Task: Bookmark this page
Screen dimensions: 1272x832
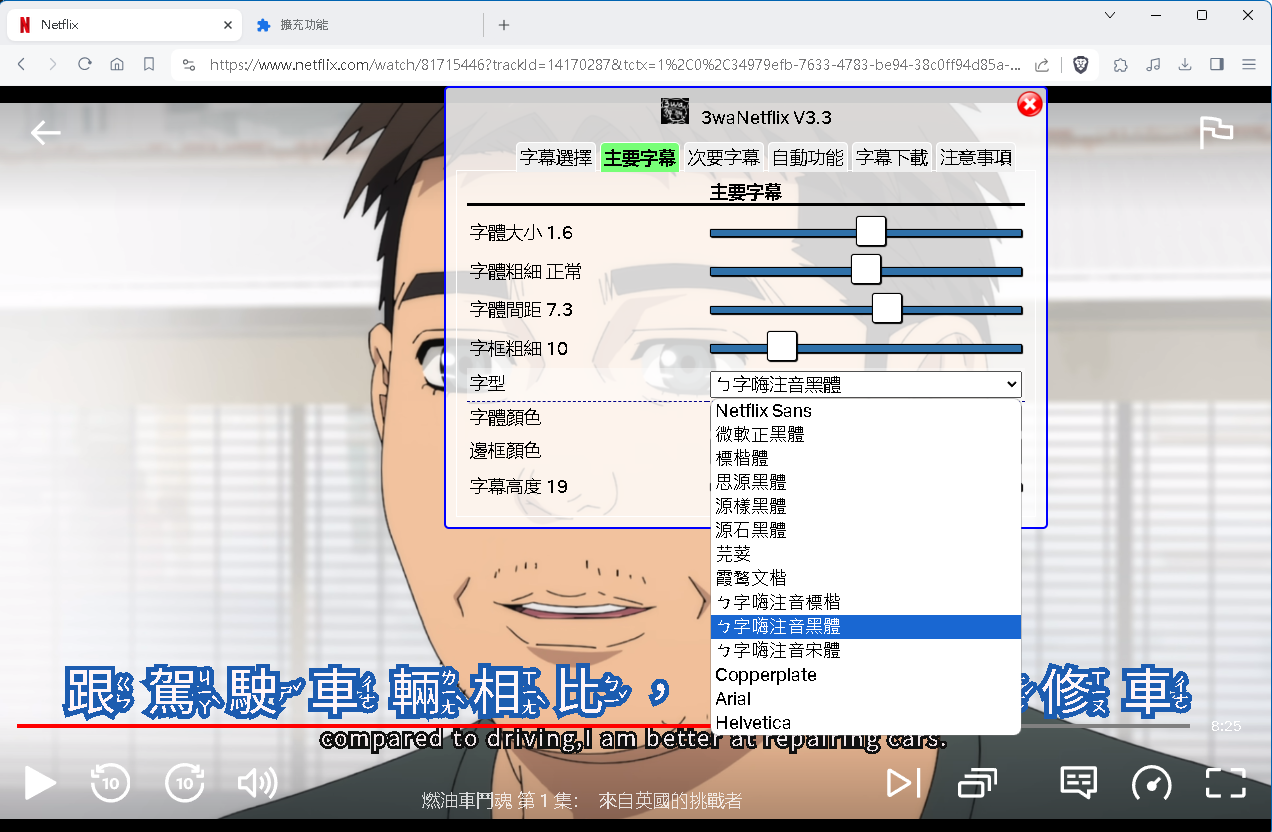Action: pos(149,64)
